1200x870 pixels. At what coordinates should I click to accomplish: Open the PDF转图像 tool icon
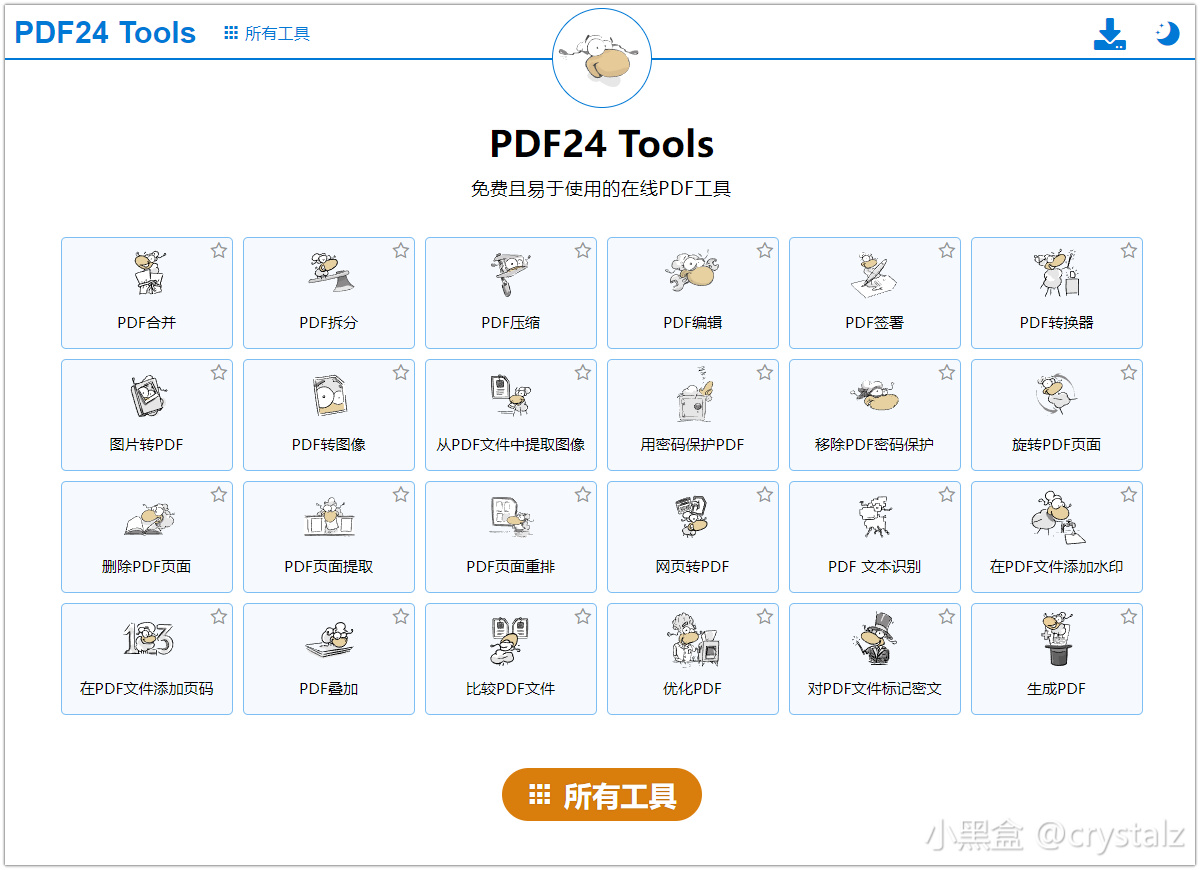pos(329,396)
